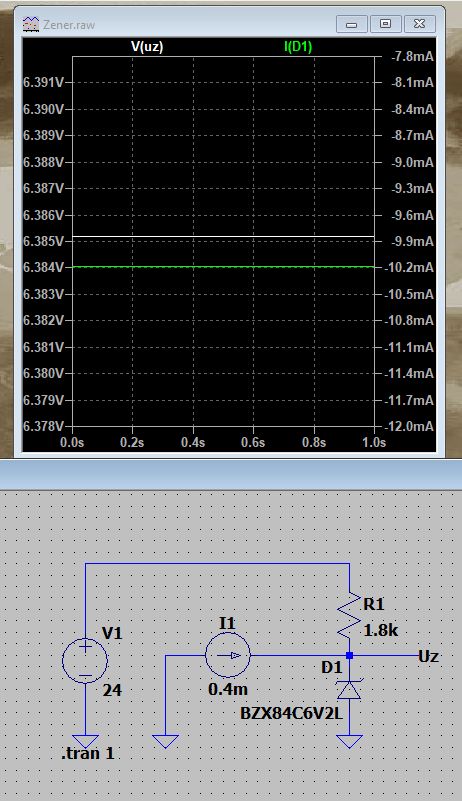Image resolution: width=462 pixels, height=801 pixels.
Task: Click the .tran 1 directive
Action: (88, 753)
